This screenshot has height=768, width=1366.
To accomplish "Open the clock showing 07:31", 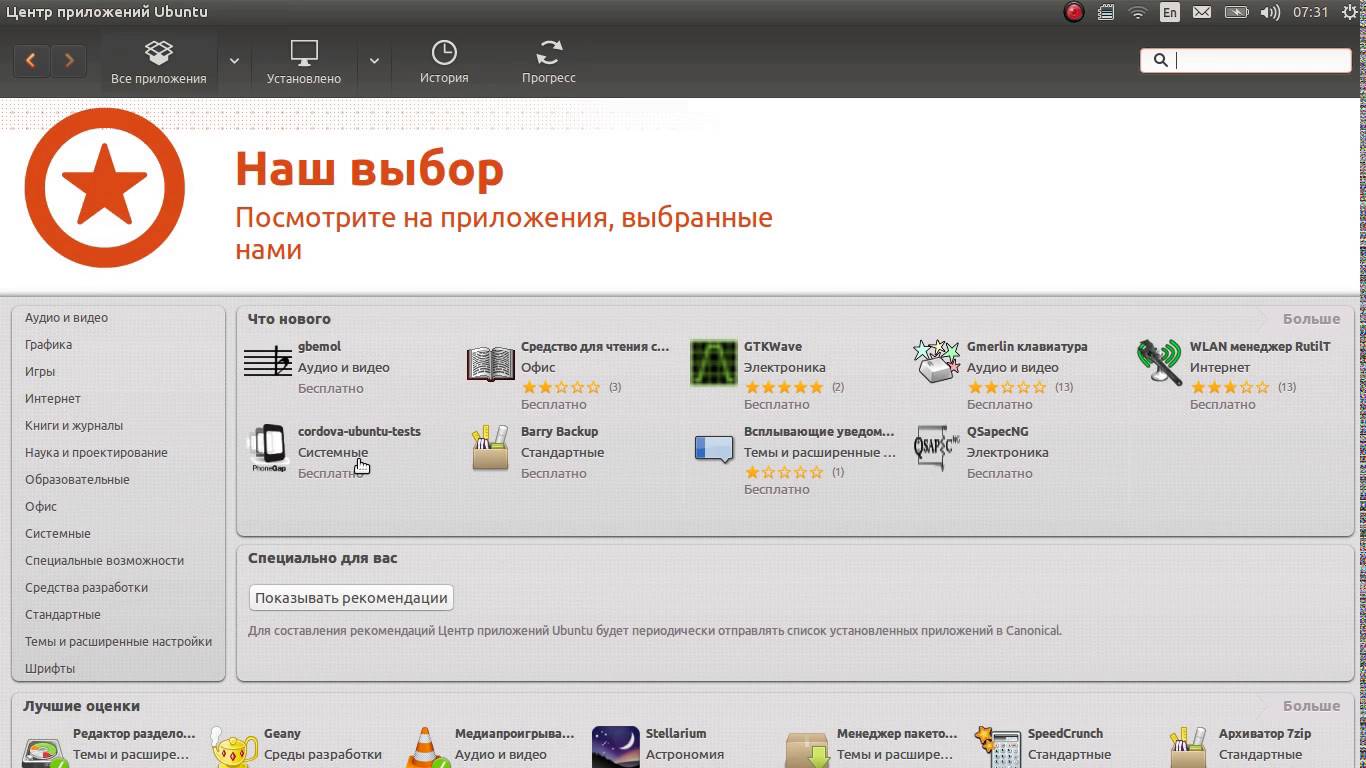I will pyautogui.click(x=1310, y=12).
